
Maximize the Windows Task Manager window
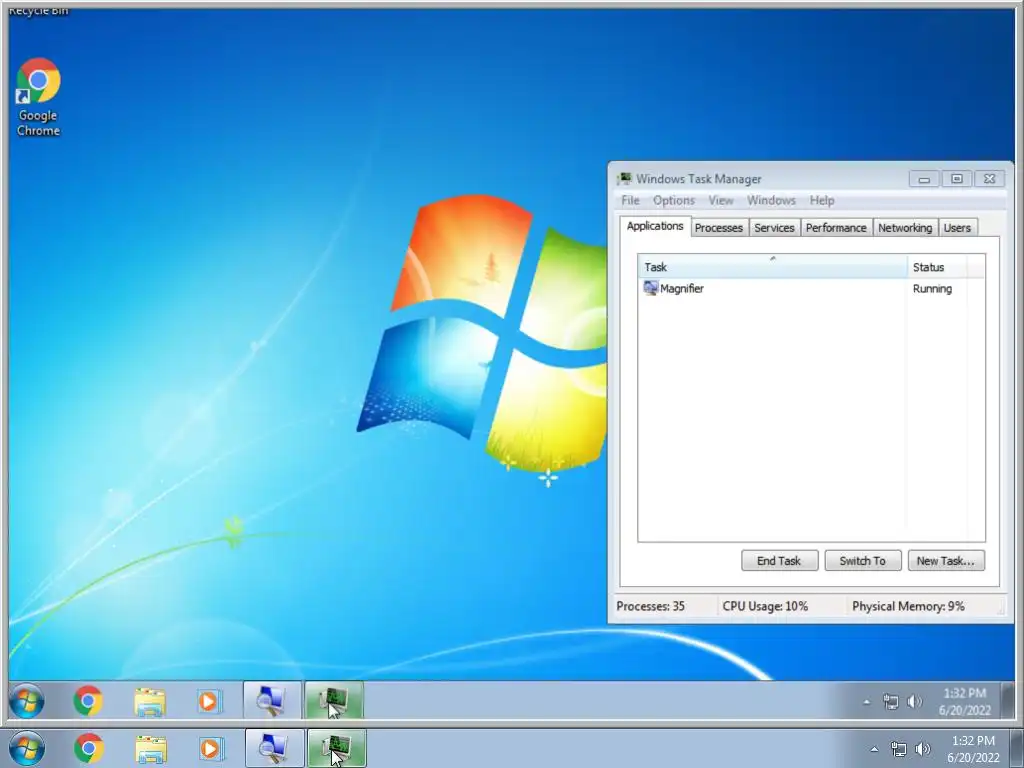957,179
